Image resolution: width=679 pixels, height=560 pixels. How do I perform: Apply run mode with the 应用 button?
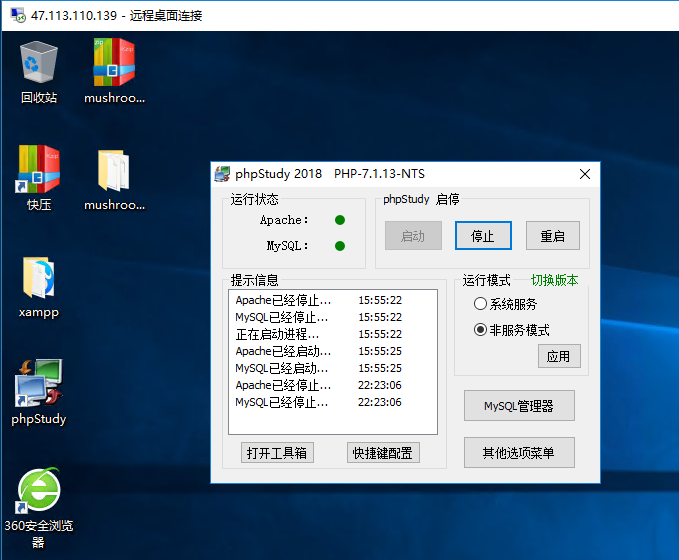click(559, 356)
